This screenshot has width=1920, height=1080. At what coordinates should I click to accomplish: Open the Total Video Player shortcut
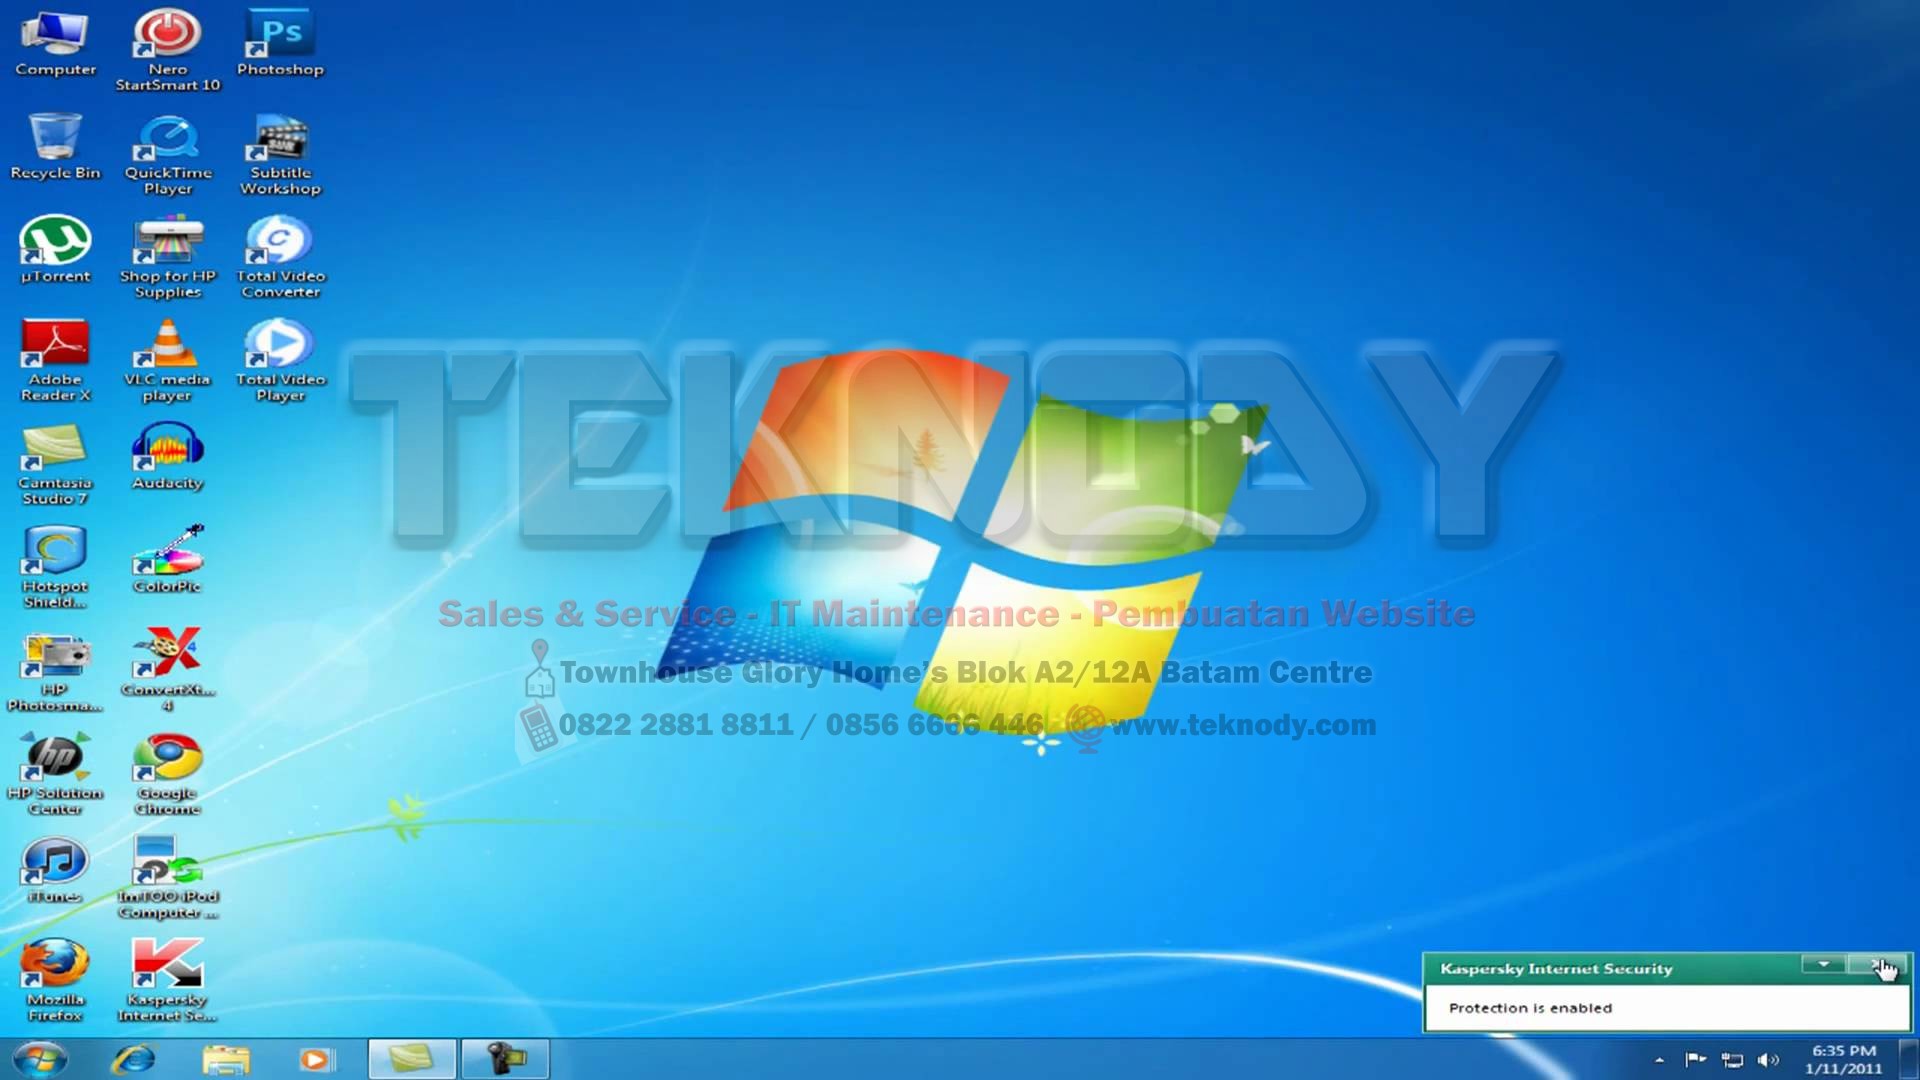click(x=280, y=361)
